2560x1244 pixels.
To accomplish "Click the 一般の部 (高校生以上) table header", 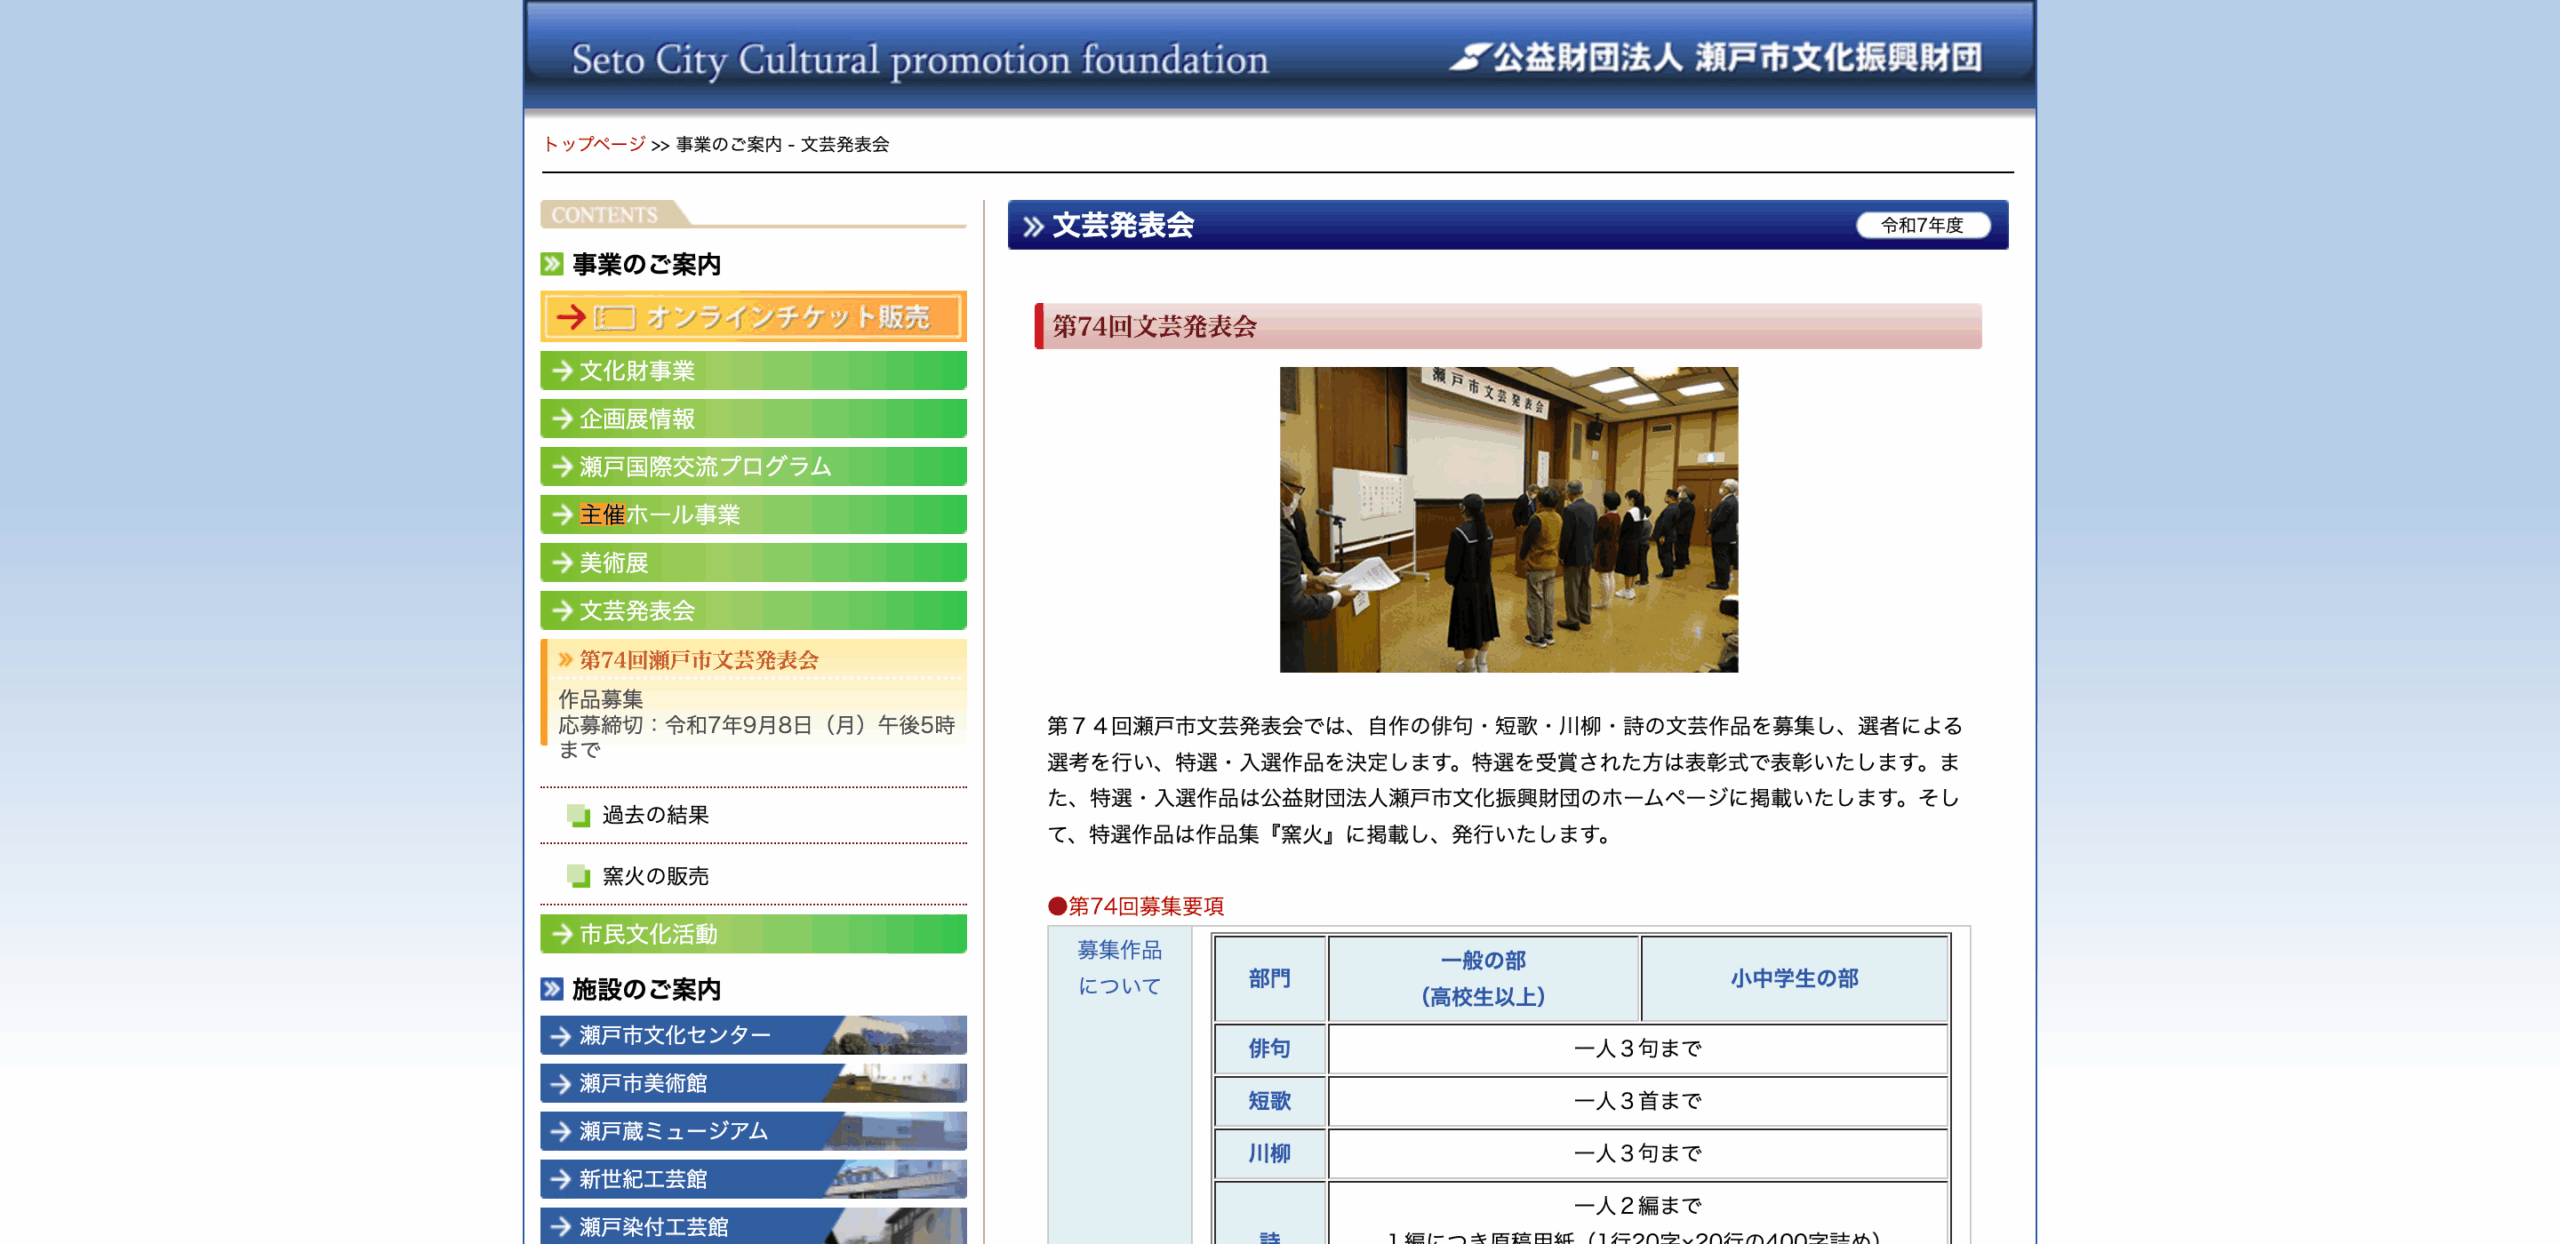I will [1483, 978].
